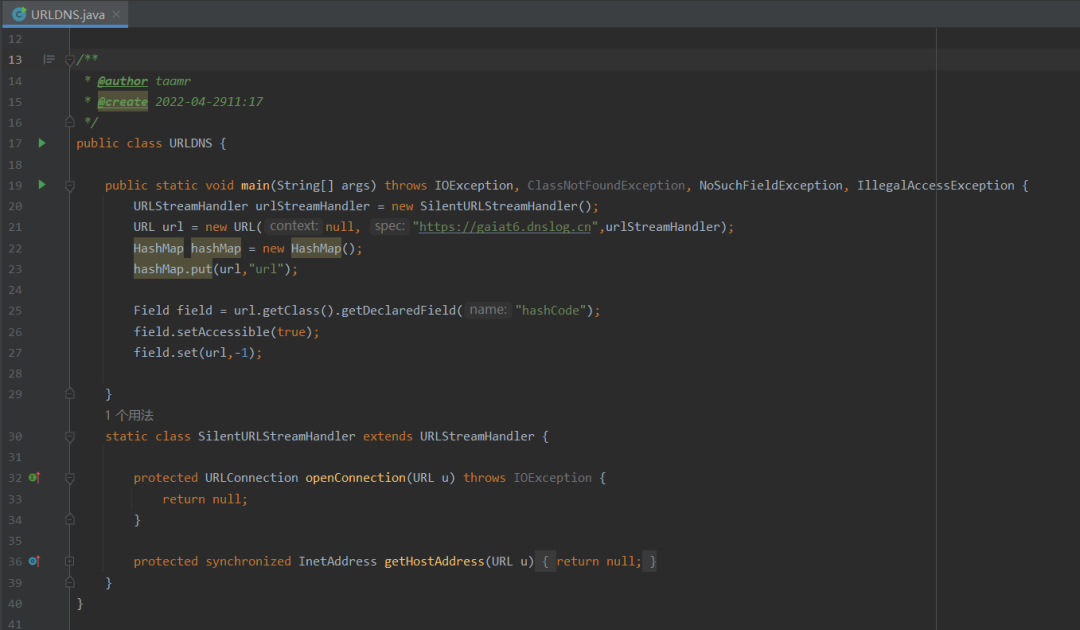Click the 'urlStreamHandler' variable declared on line 20
This screenshot has height=630, width=1080.
pyautogui.click(x=312, y=206)
